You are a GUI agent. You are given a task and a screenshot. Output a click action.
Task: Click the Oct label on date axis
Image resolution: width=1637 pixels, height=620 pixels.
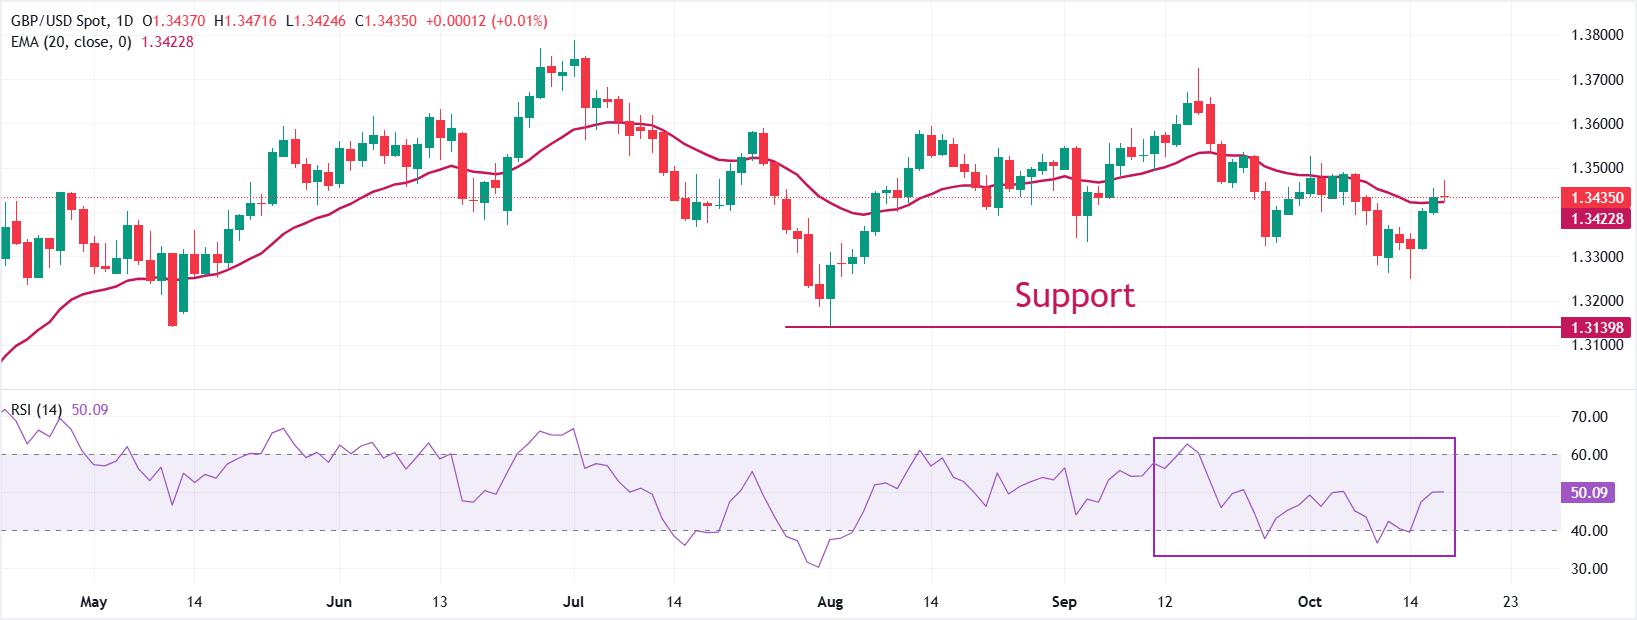coord(1309,602)
